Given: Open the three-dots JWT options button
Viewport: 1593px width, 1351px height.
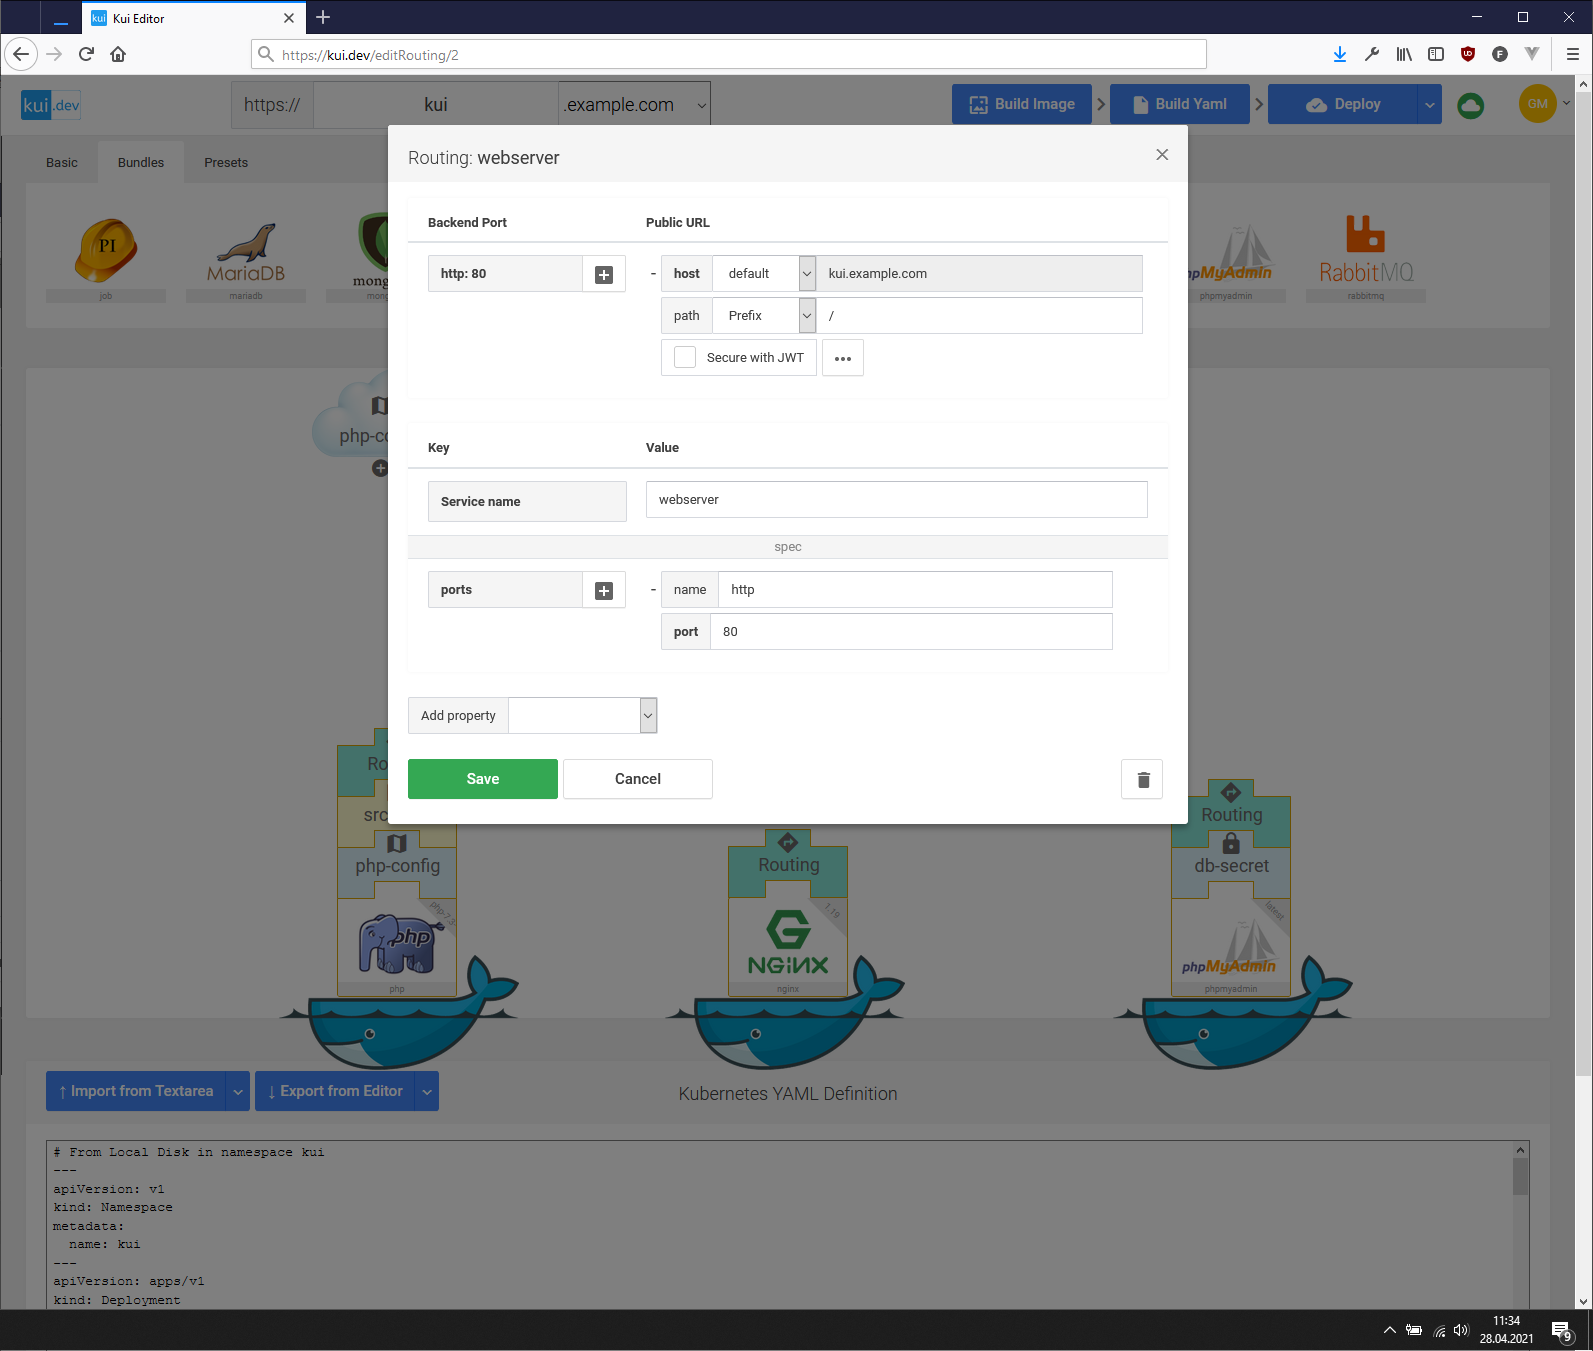Looking at the screenshot, I should click(x=842, y=358).
